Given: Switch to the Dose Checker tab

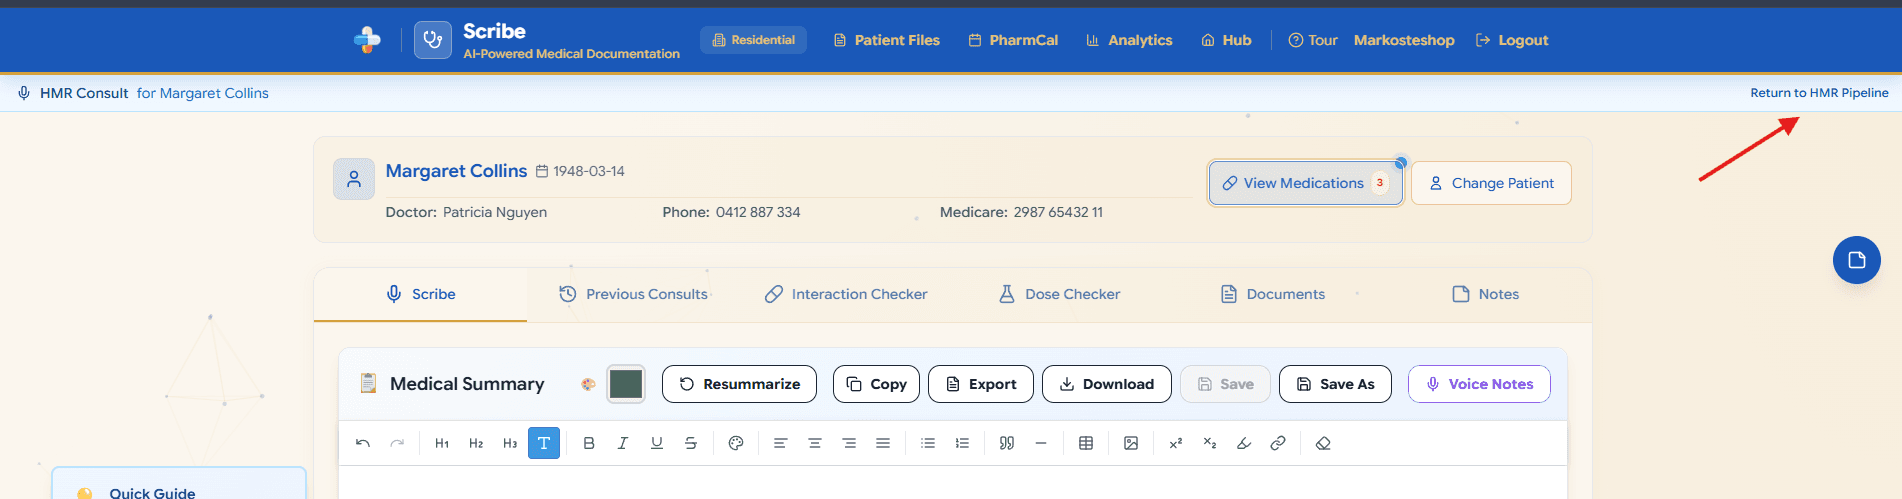Looking at the screenshot, I should 1059,294.
